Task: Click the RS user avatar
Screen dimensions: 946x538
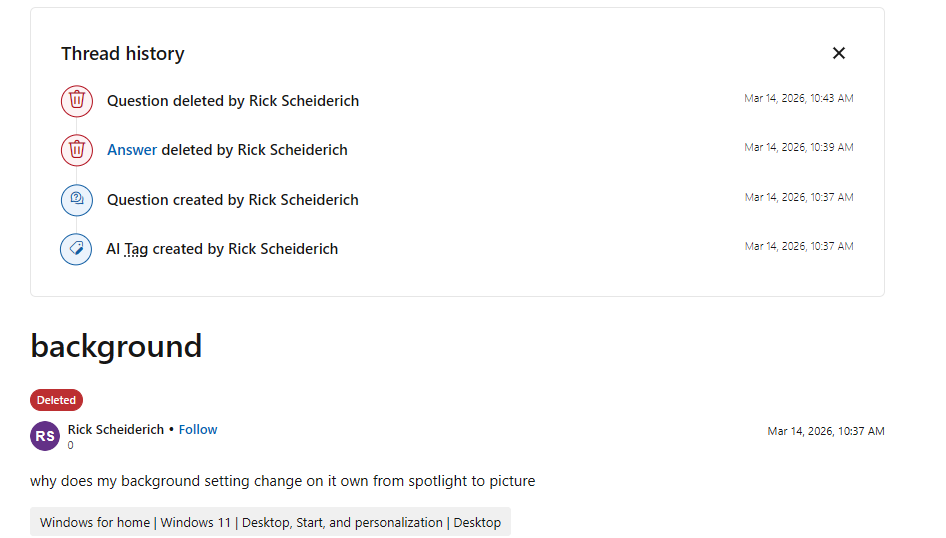Action: [x=45, y=436]
